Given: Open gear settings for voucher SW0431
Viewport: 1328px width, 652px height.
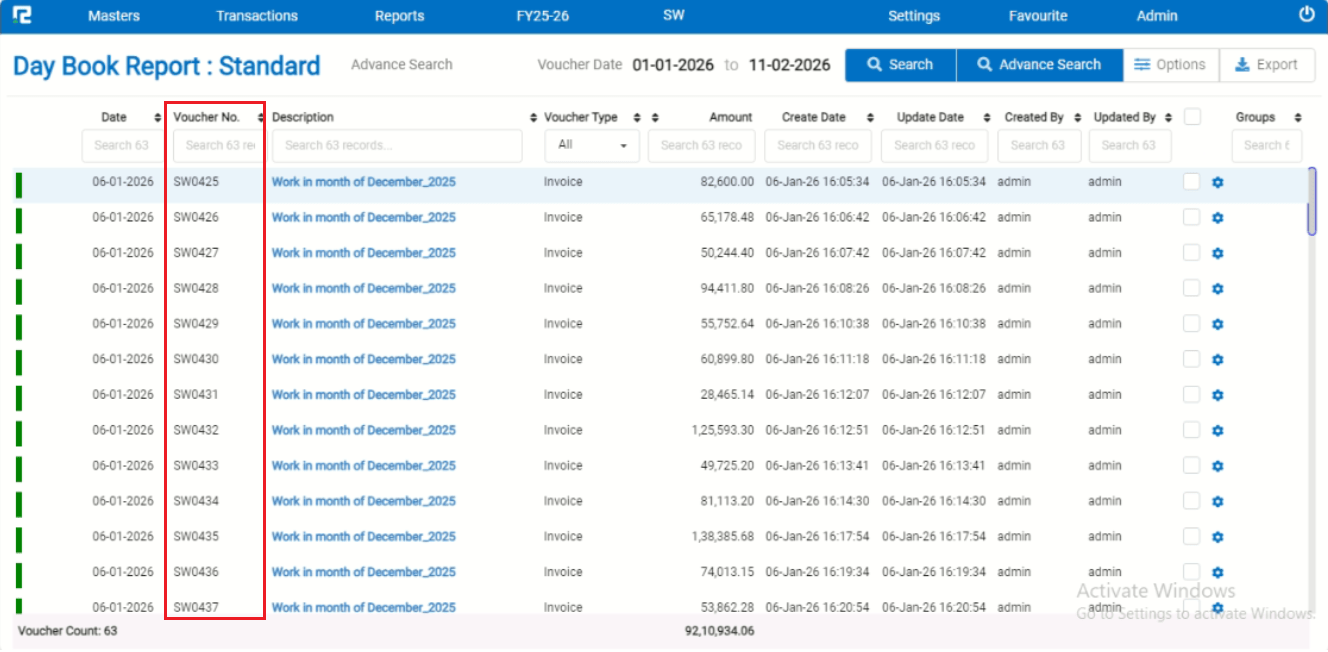Looking at the screenshot, I should coord(1217,395).
